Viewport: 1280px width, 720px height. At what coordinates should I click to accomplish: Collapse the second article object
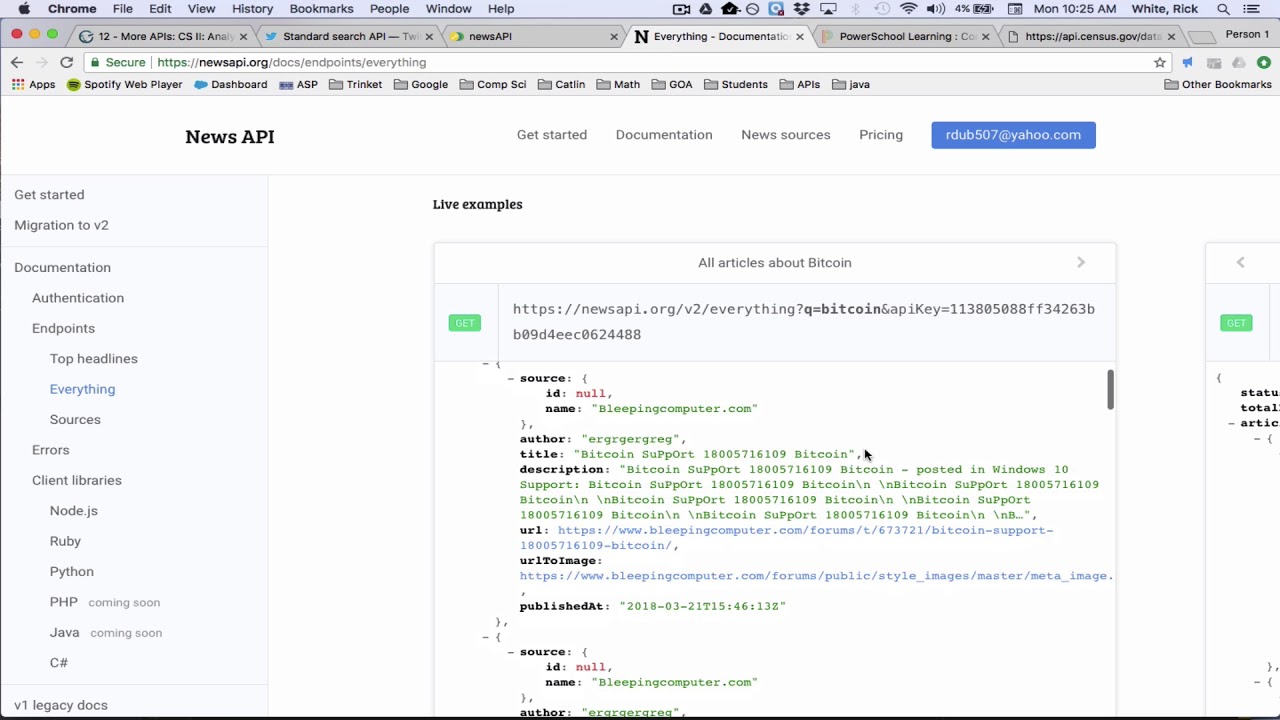(x=486, y=636)
